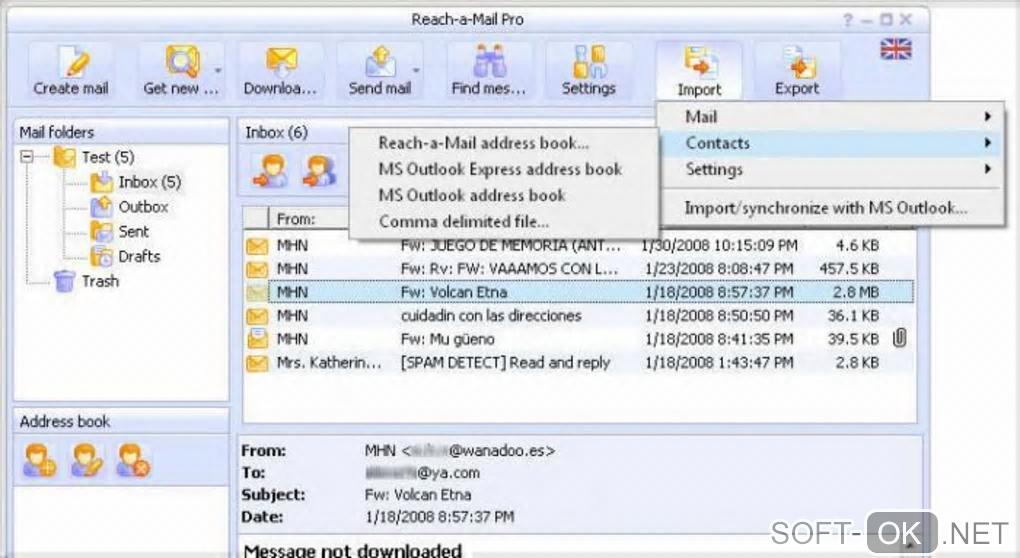Image resolution: width=1020 pixels, height=558 pixels.
Task: Open the Send mail dropdown arrow
Action: pyautogui.click(x=416, y=70)
